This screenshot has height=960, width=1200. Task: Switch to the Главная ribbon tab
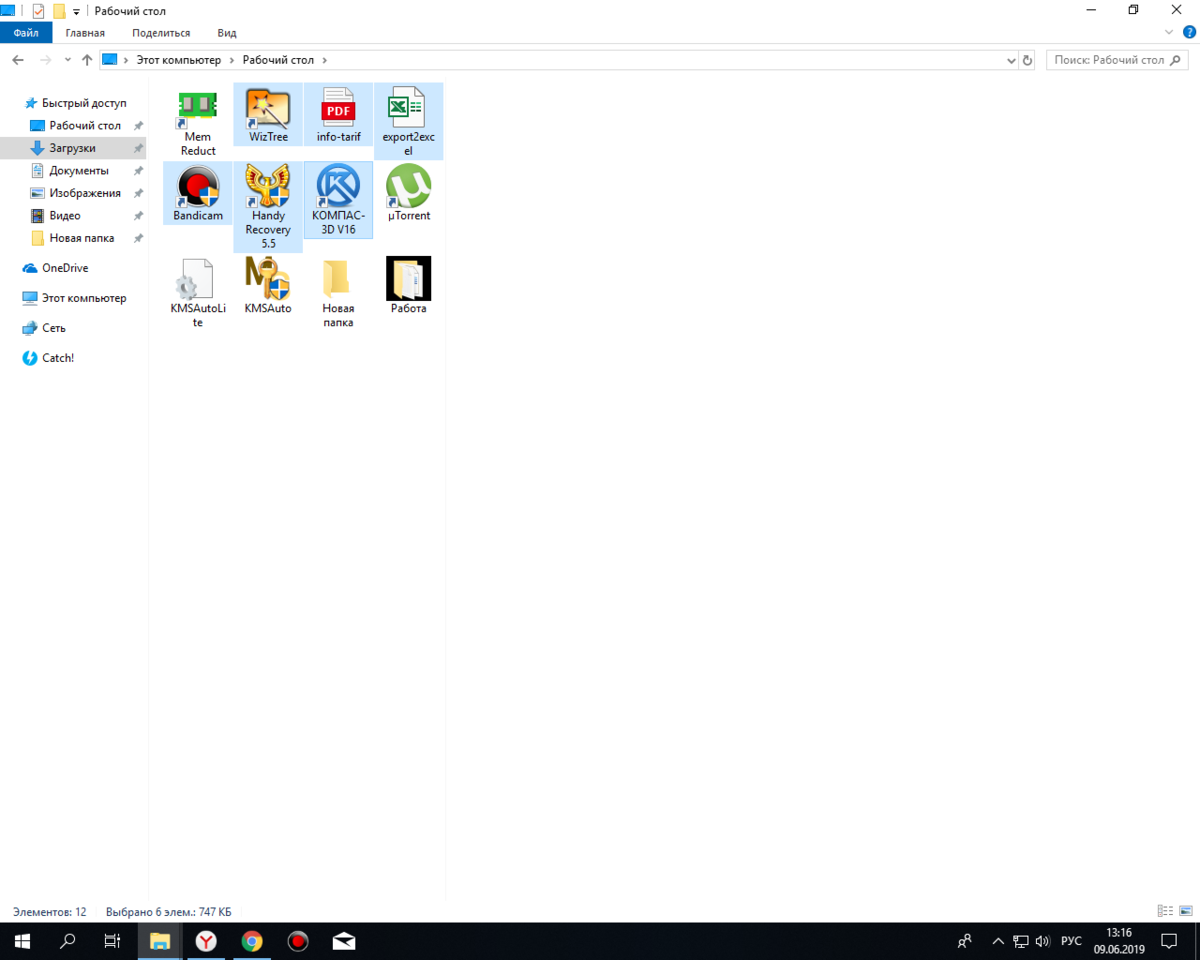click(x=85, y=33)
